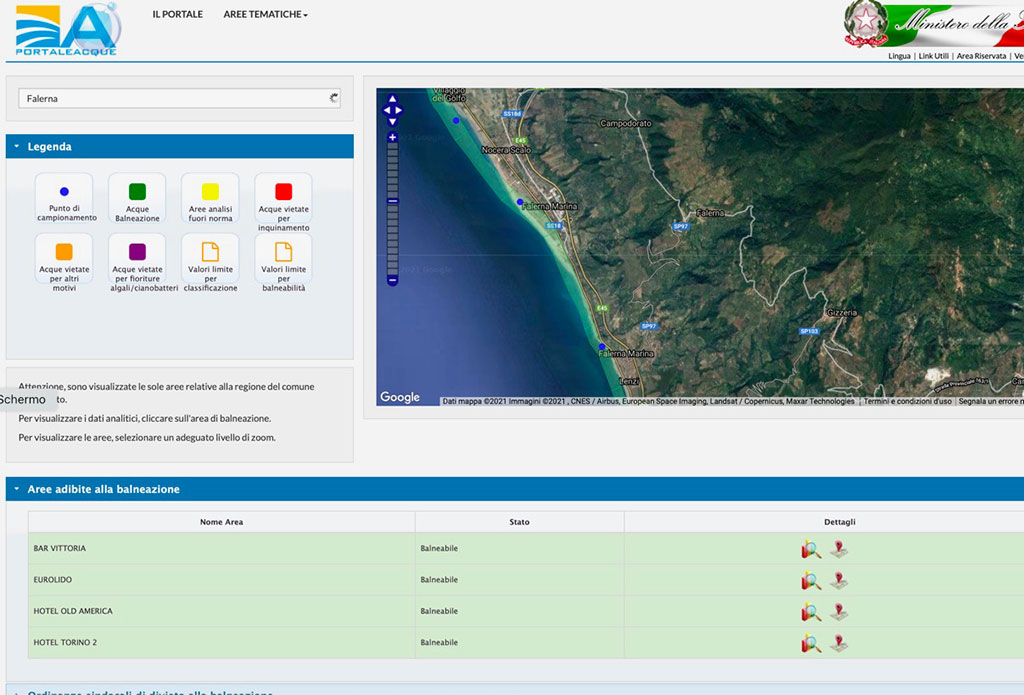Select the BAR VITTORIA row name
Screen dimensions: 1024x695
(59, 548)
